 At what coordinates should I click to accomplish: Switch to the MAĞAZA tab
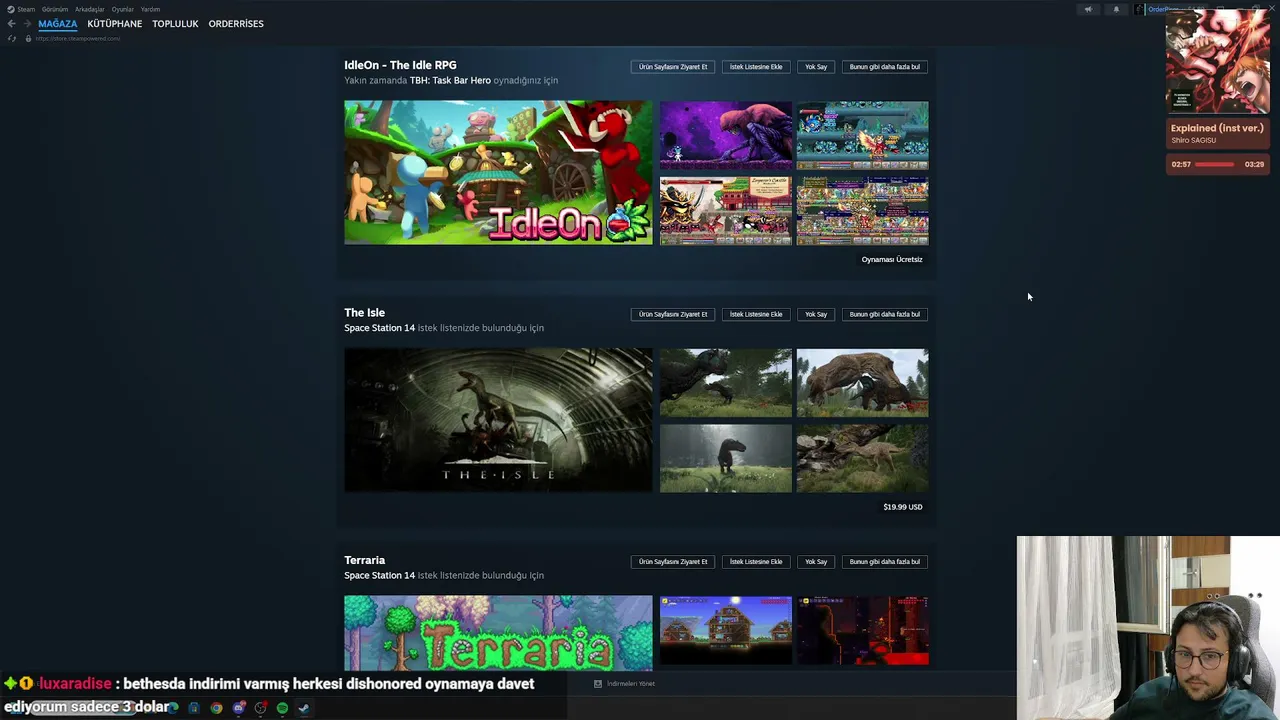[x=57, y=24]
